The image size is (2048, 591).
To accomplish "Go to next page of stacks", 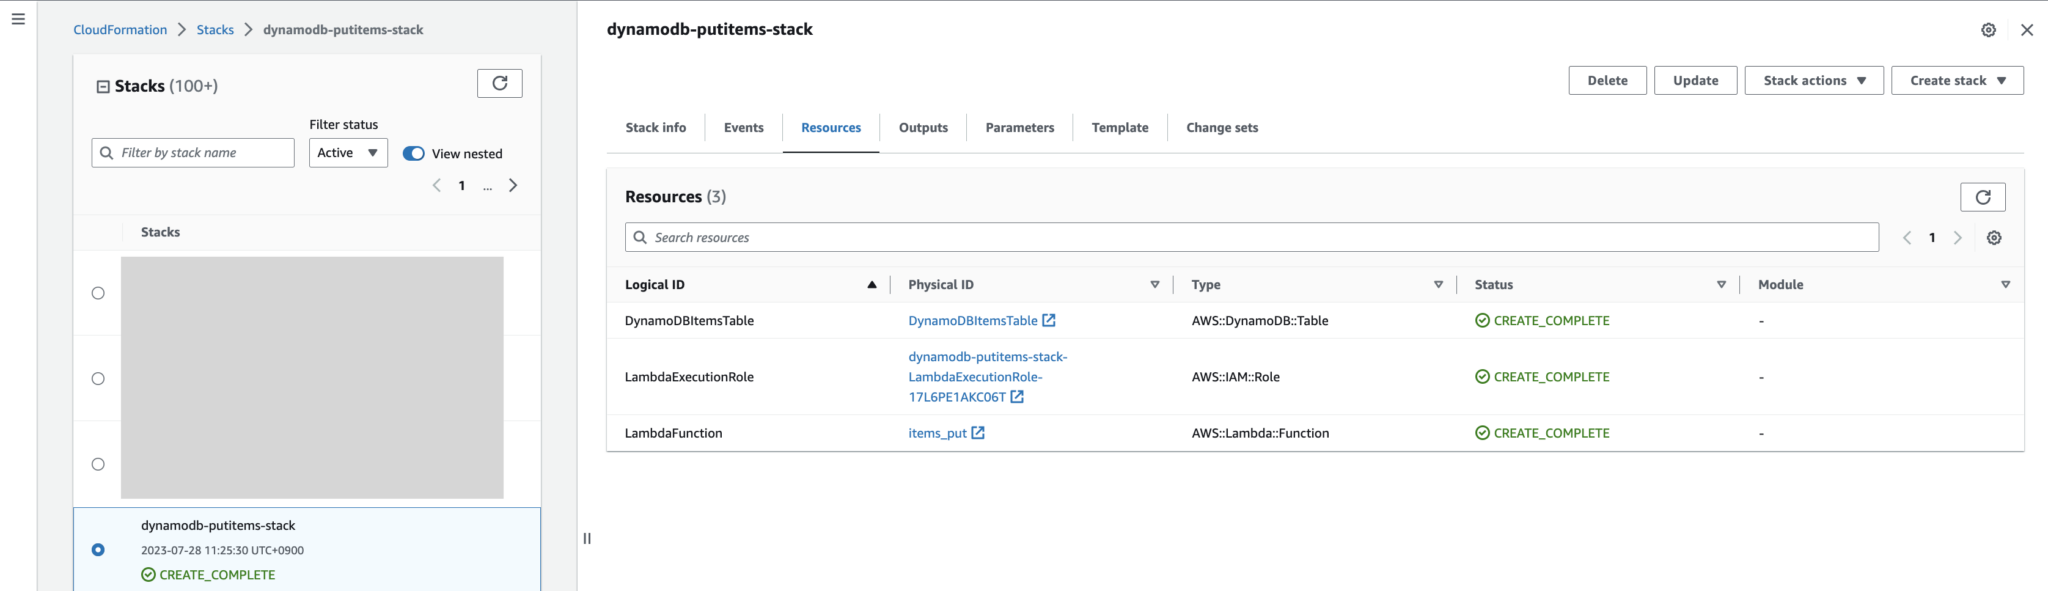I will click(x=513, y=185).
